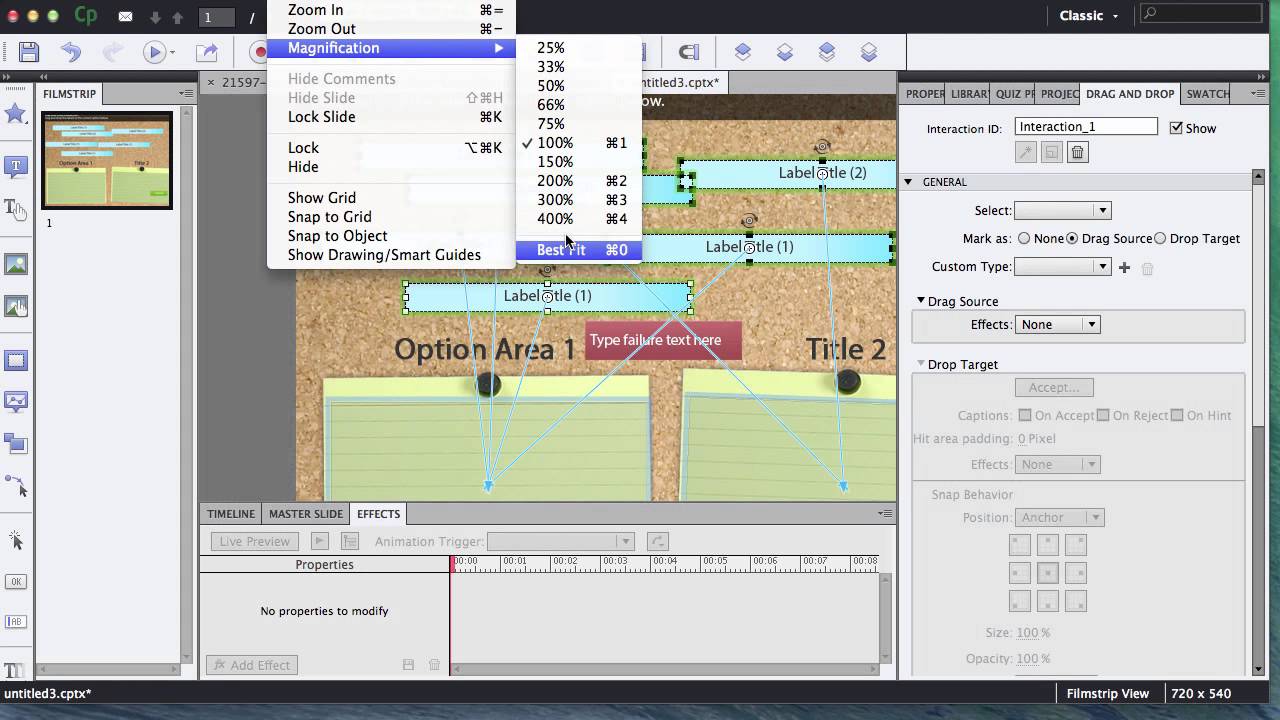
Task: Click the Redo arrow icon
Action: 112,52
